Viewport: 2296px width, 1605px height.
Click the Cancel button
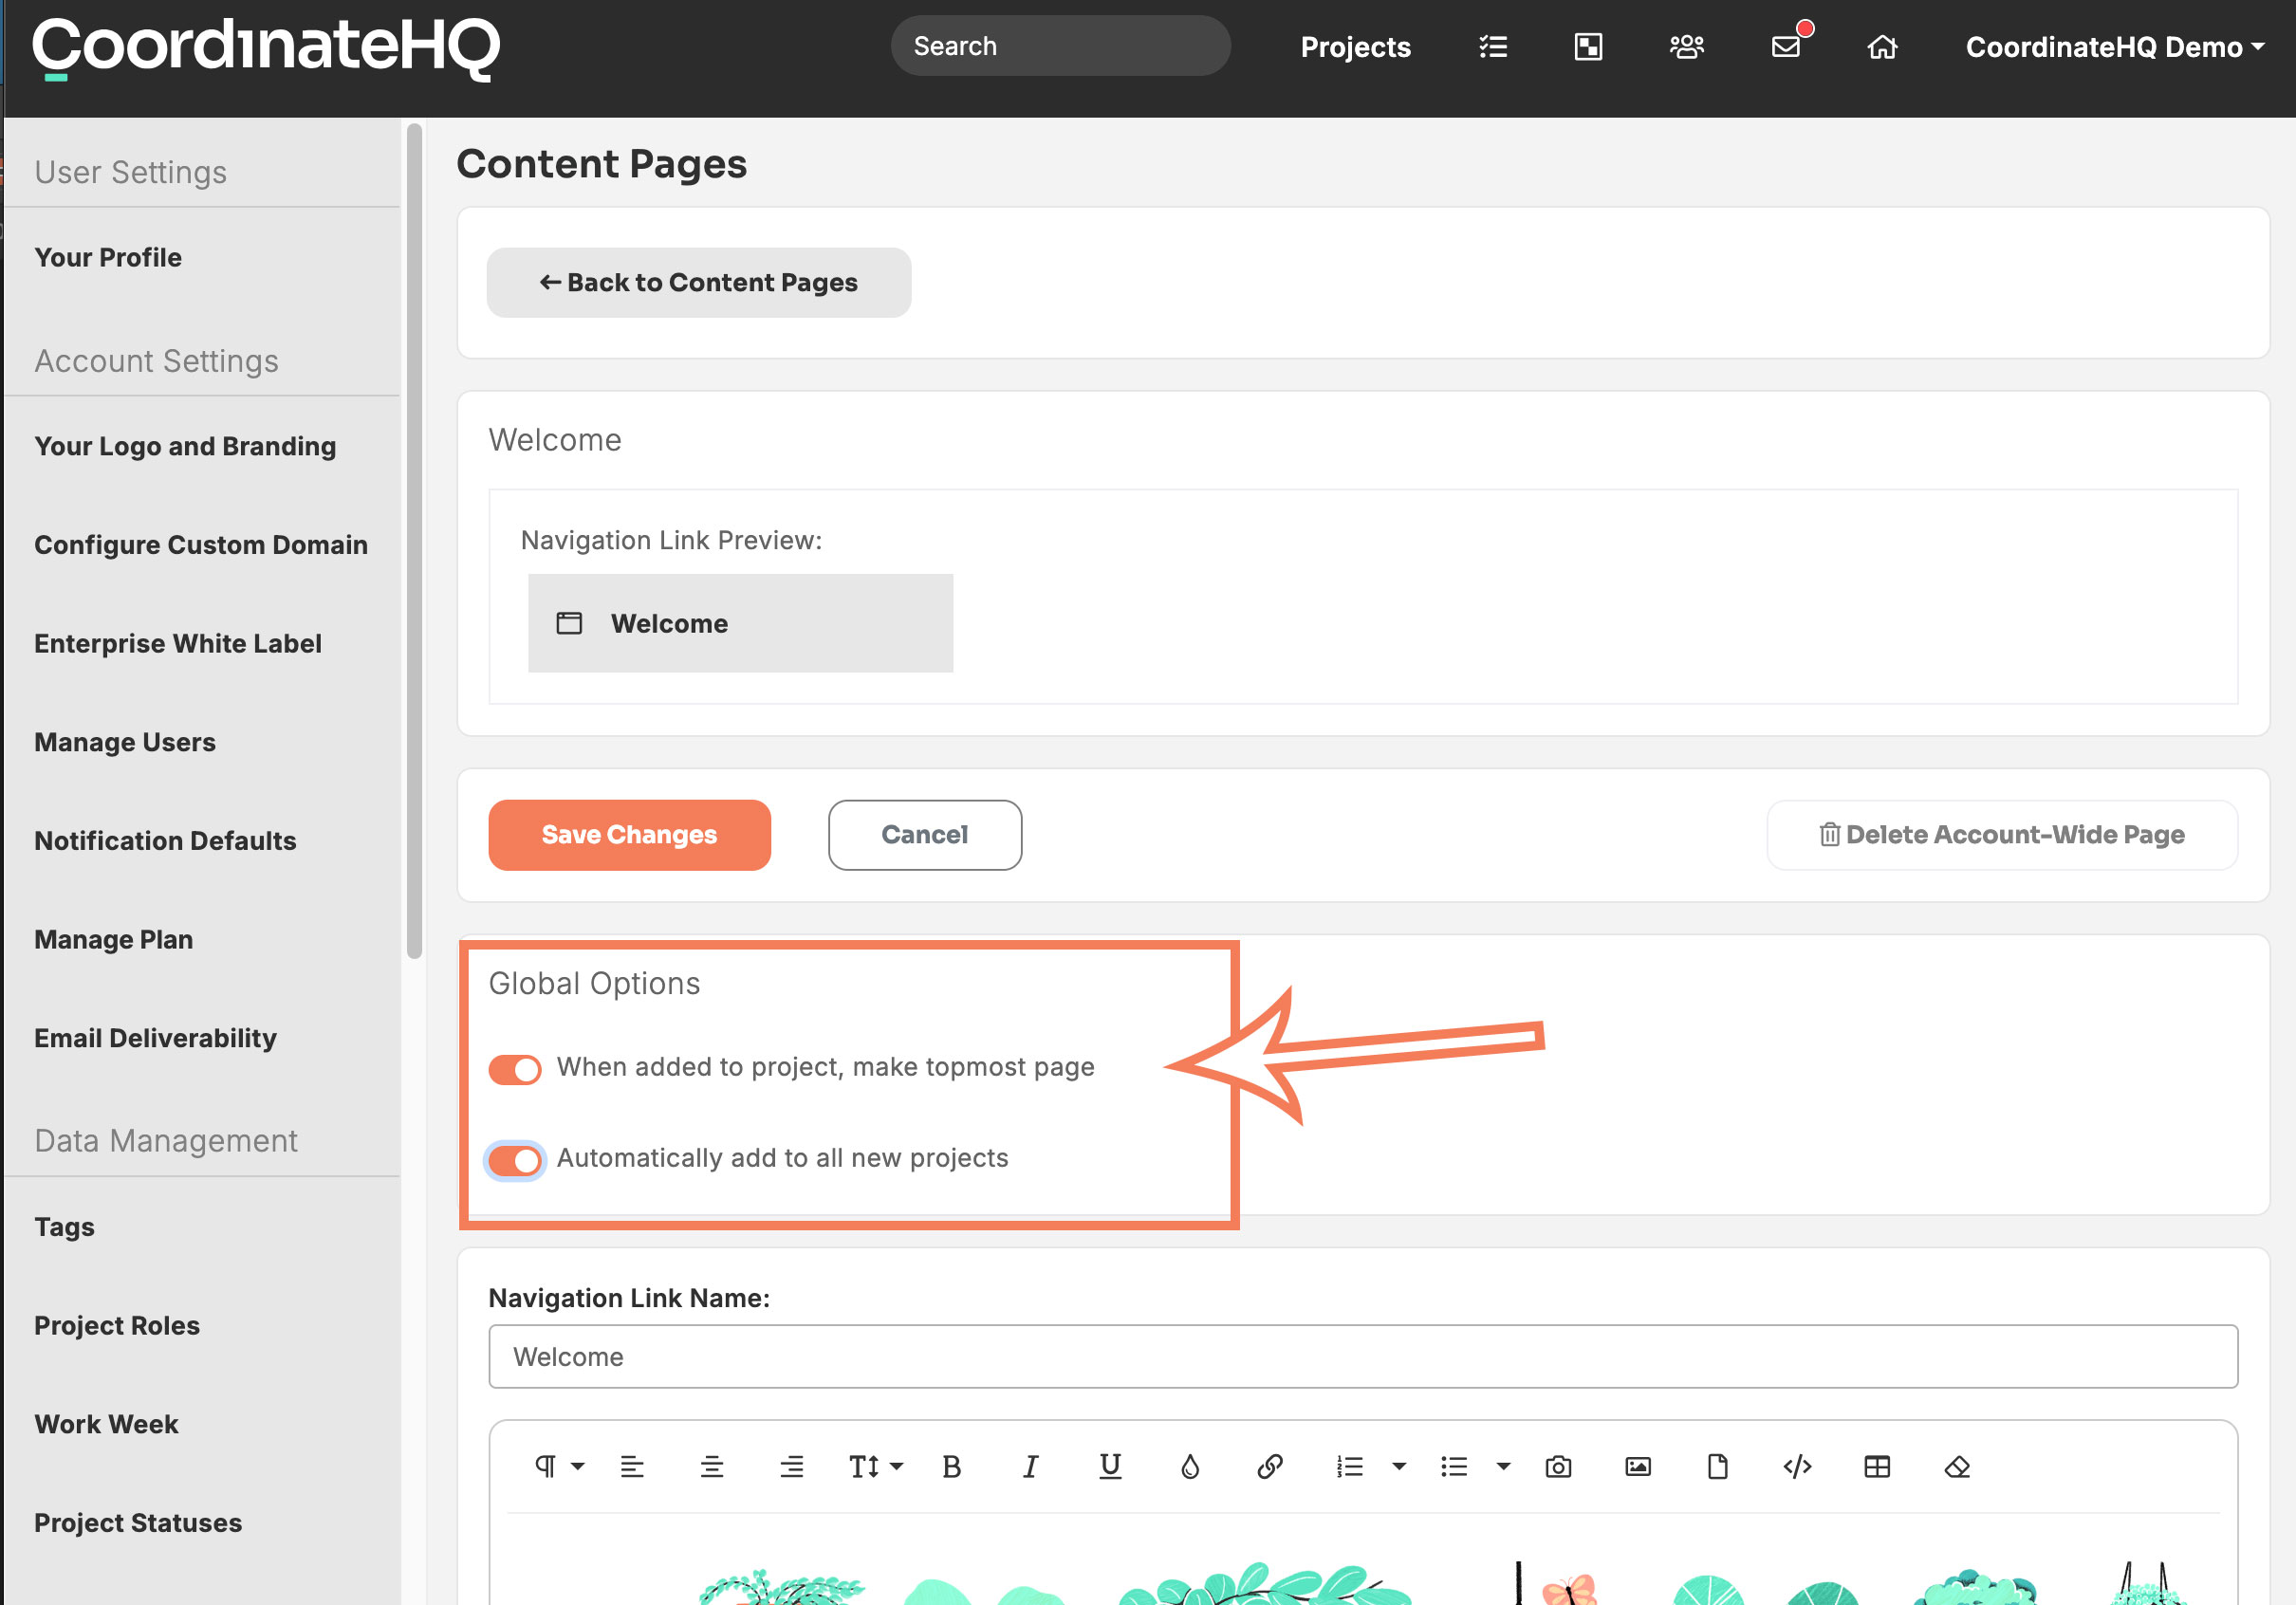(925, 835)
